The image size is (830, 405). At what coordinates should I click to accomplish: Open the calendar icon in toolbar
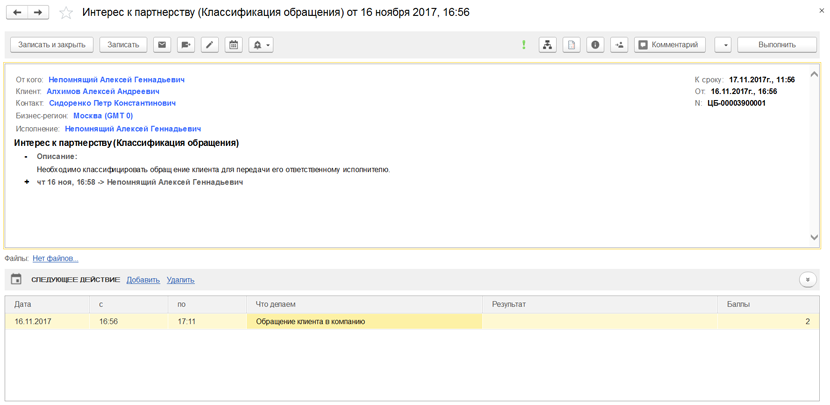[234, 45]
